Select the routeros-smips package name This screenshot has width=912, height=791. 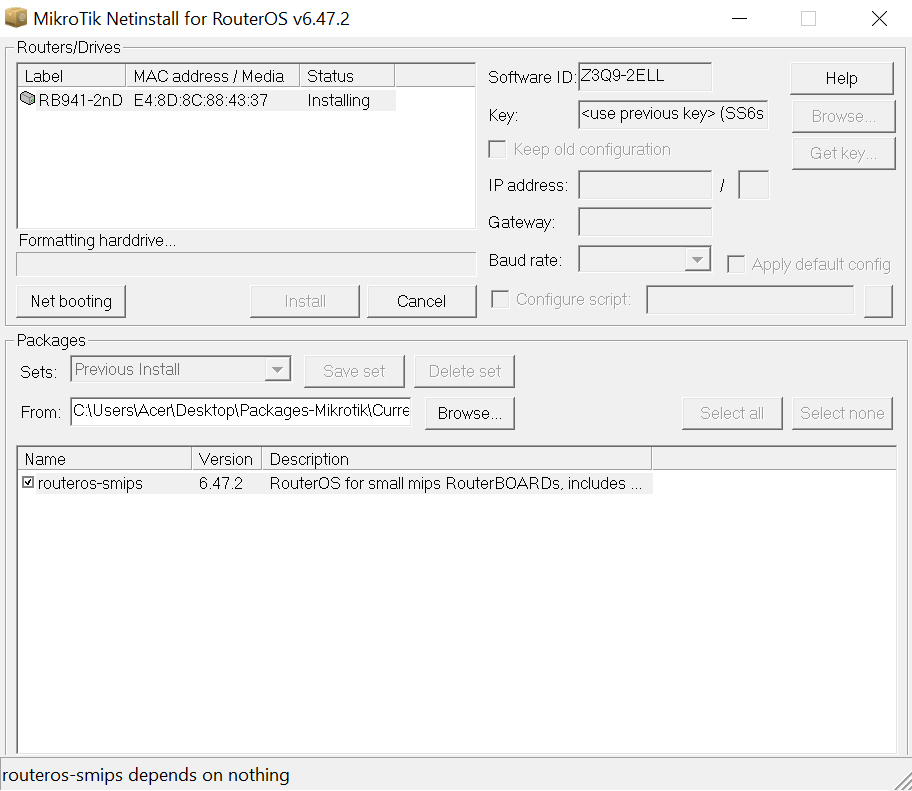click(90, 483)
